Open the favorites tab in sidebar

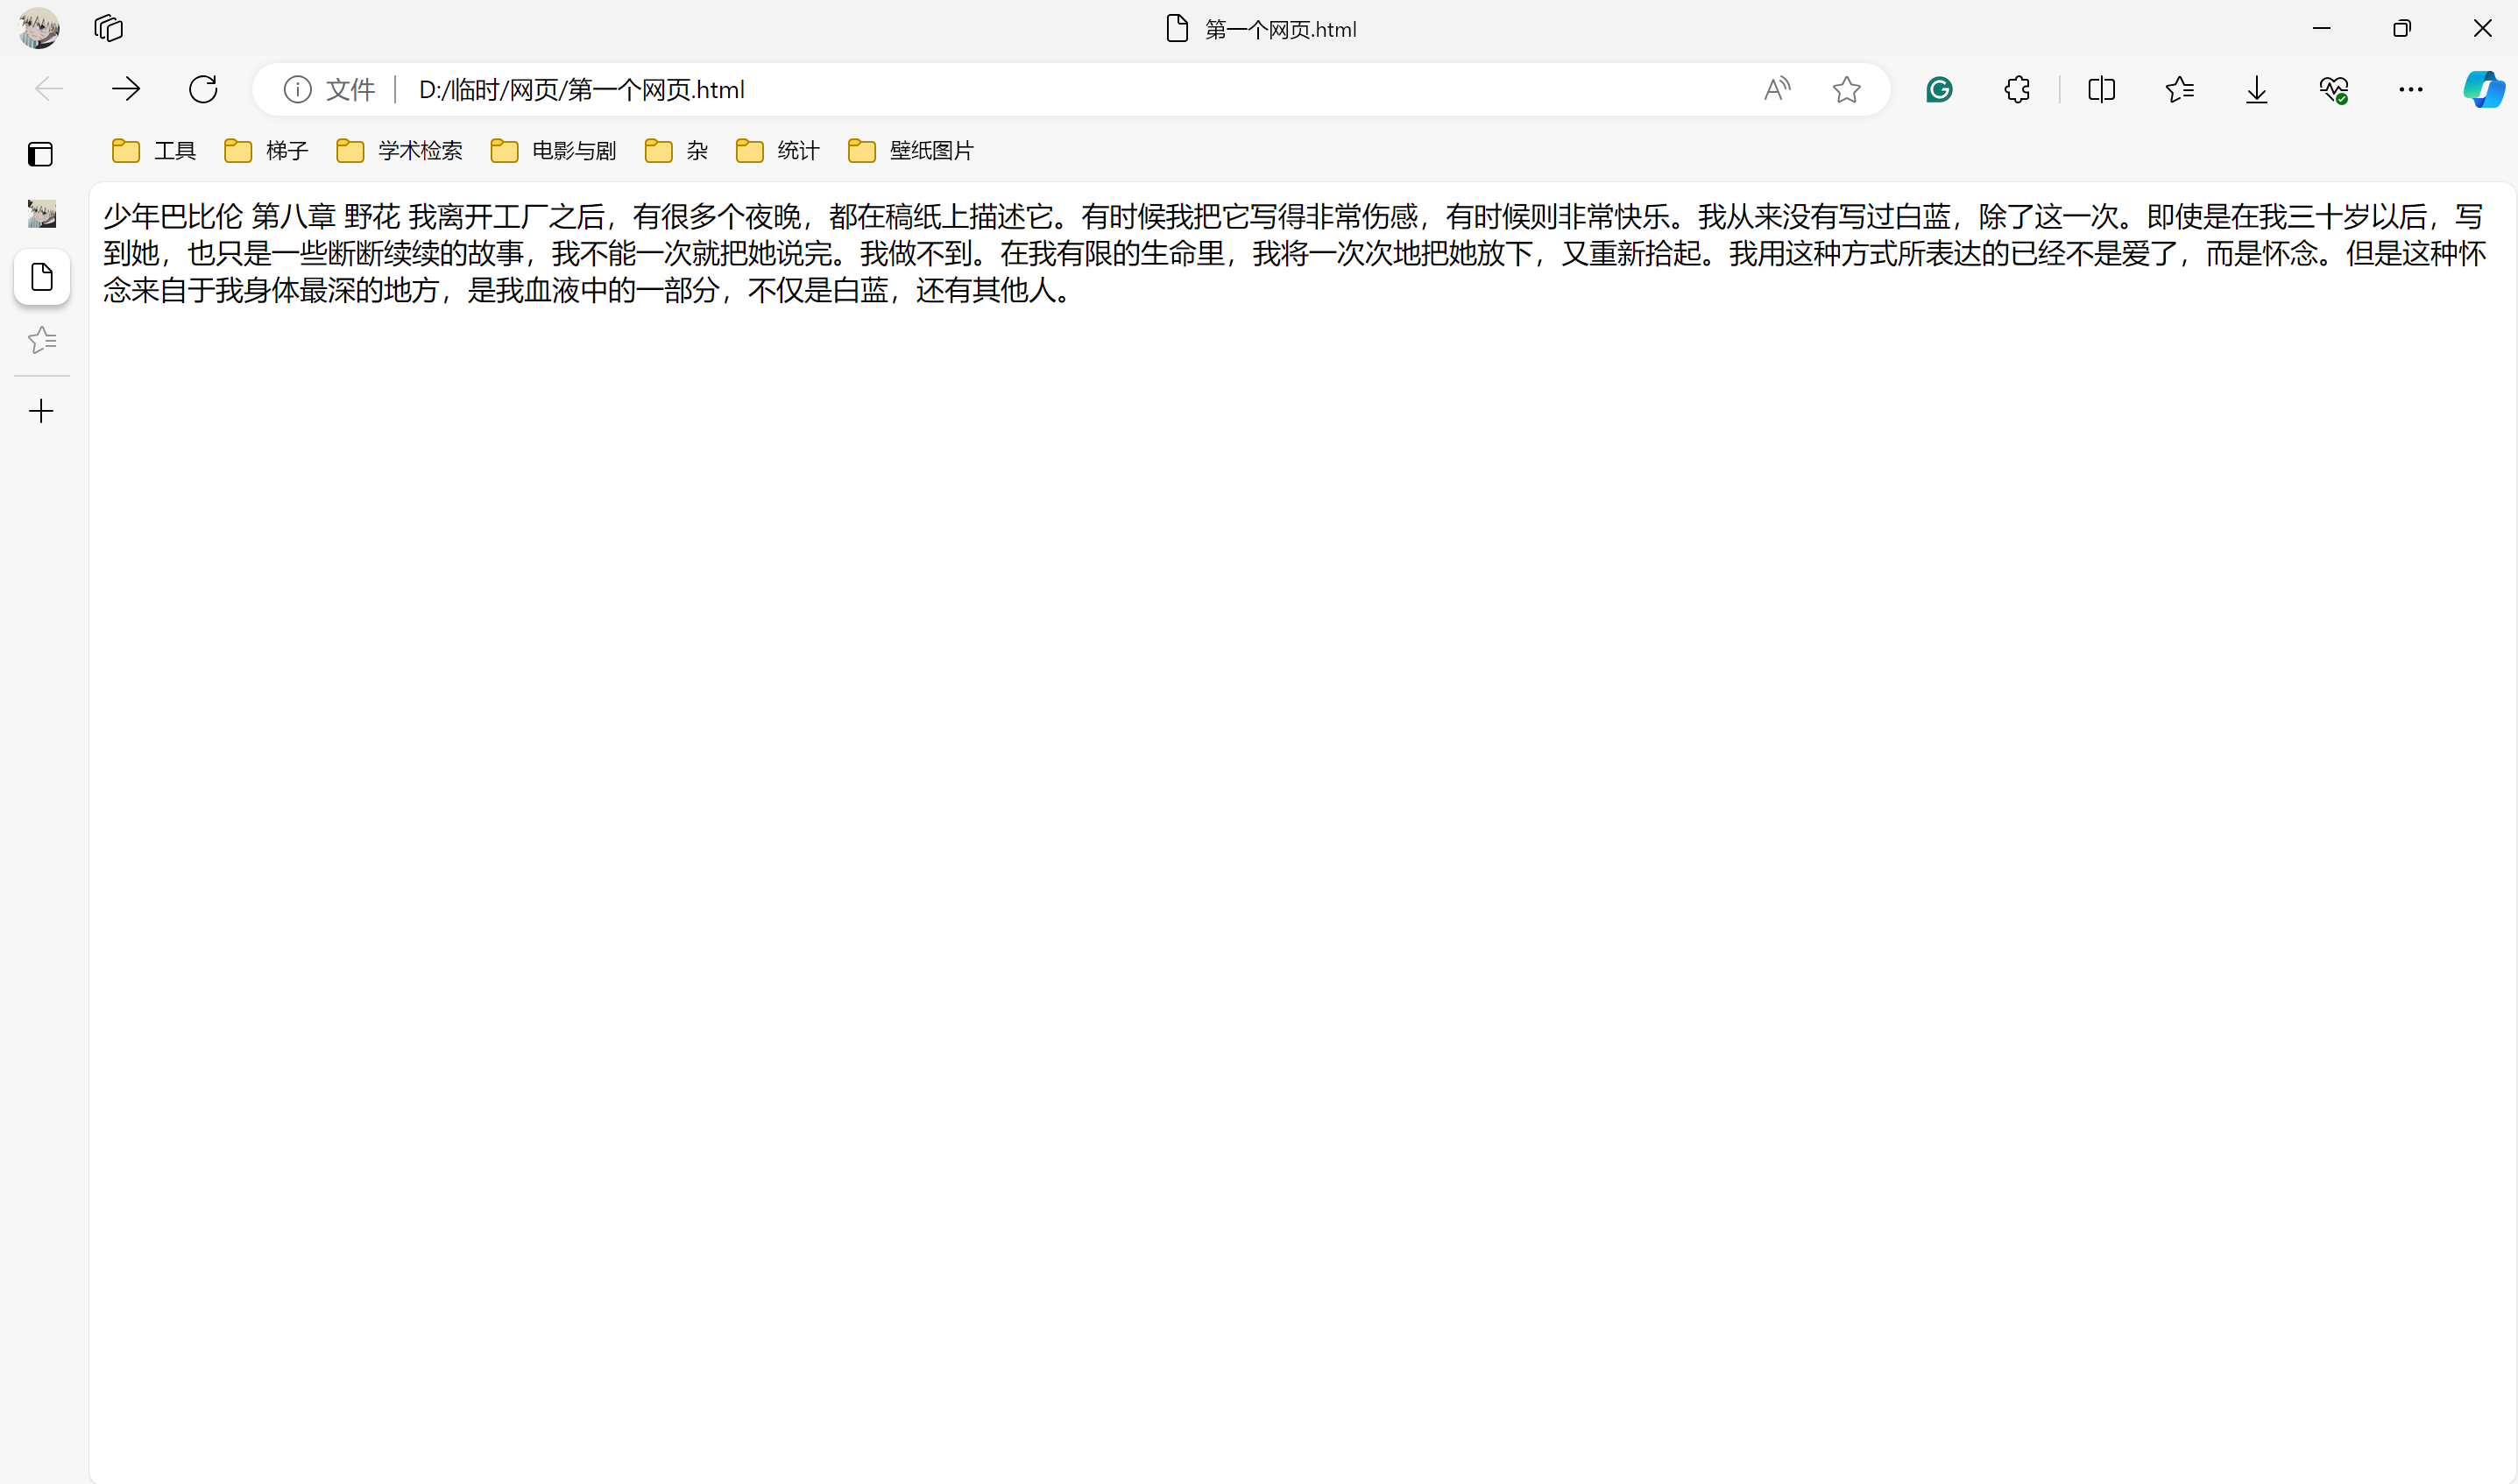coord(41,340)
